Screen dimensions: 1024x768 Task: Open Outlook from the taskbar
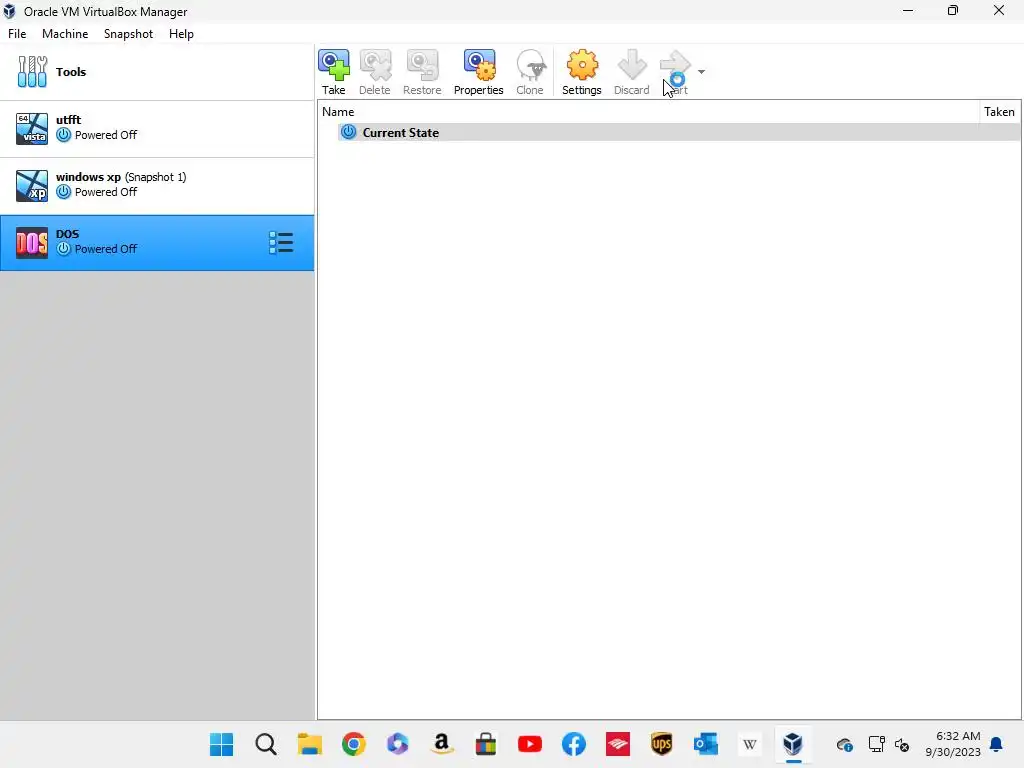click(x=706, y=744)
